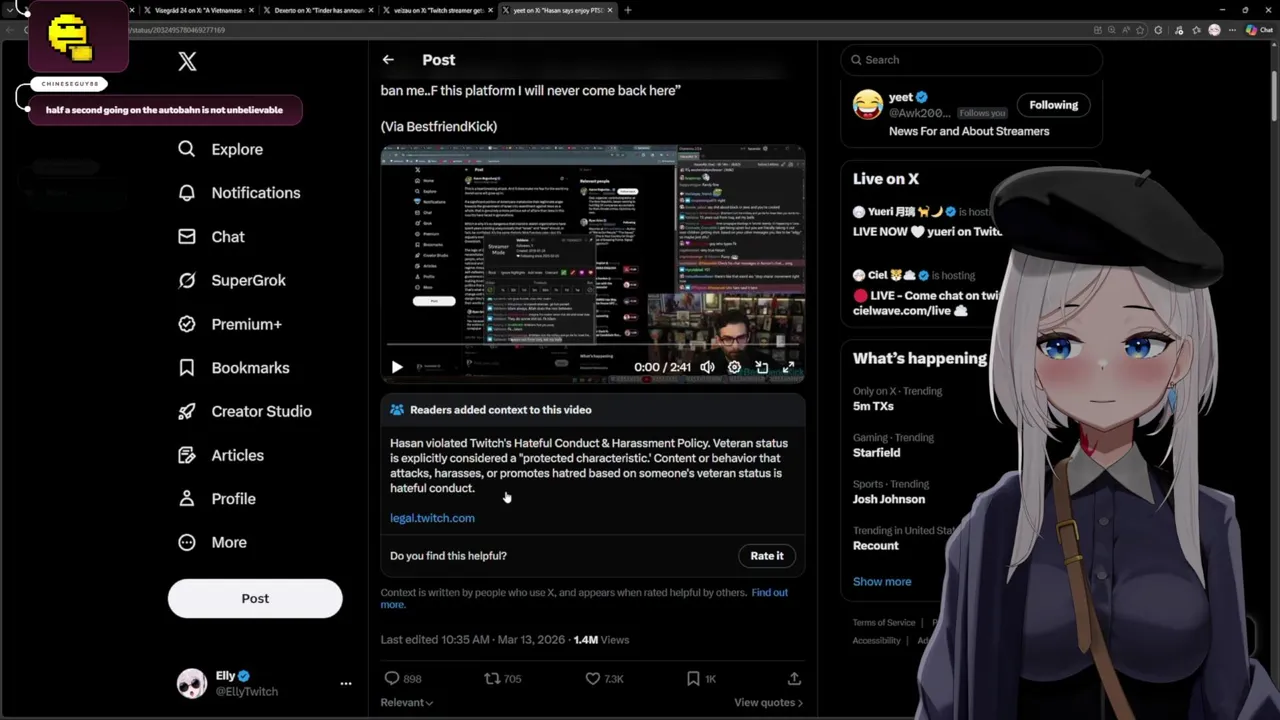Expand the Relevant replies sort dropdown
This screenshot has height=720, width=1280.
(x=407, y=702)
